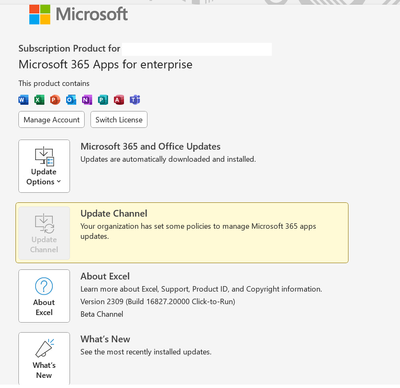This screenshot has width=400, height=388.
Task: Click the Word app icon
Action: [23, 100]
